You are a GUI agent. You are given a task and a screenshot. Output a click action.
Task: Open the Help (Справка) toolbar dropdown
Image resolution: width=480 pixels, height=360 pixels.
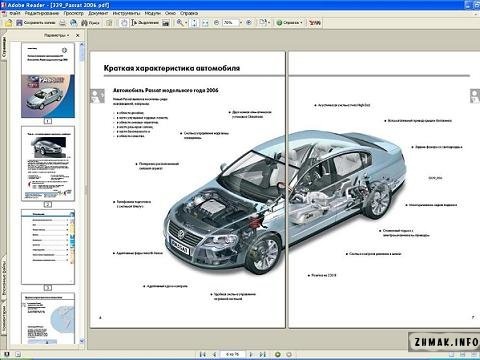[289, 23]
